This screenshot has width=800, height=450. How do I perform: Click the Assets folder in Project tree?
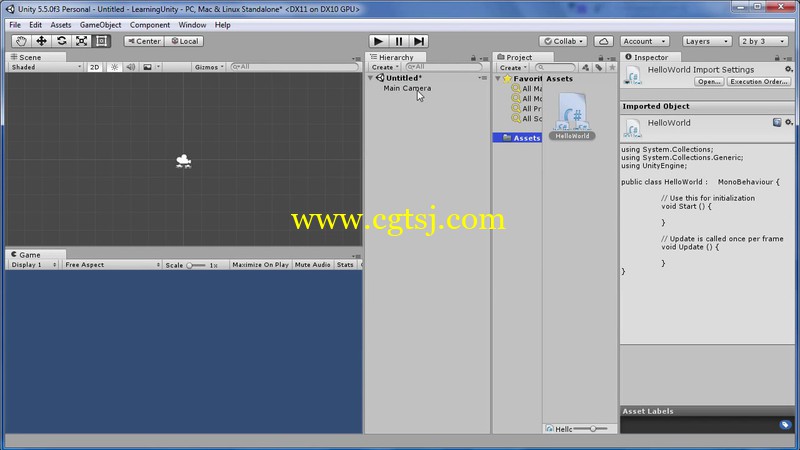pyautogui.click(x=519, y=138)
